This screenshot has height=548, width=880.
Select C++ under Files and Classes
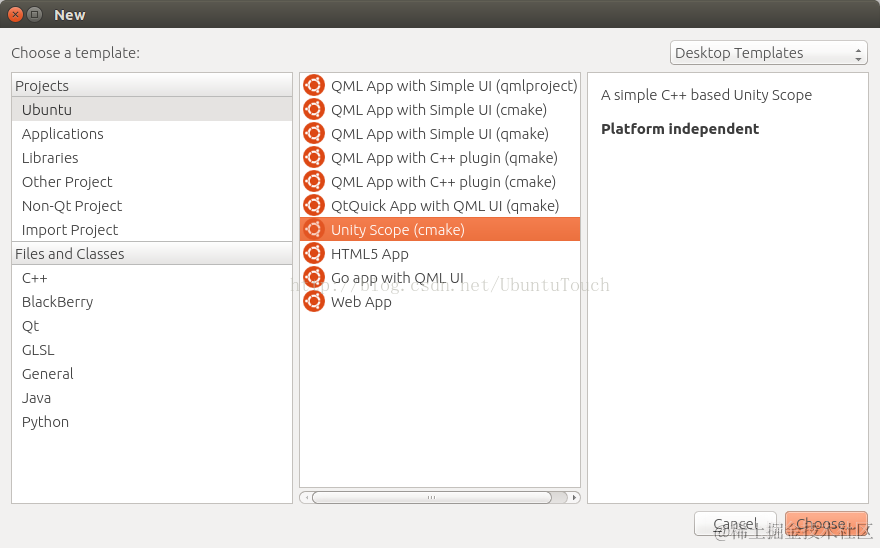point(152,278)
